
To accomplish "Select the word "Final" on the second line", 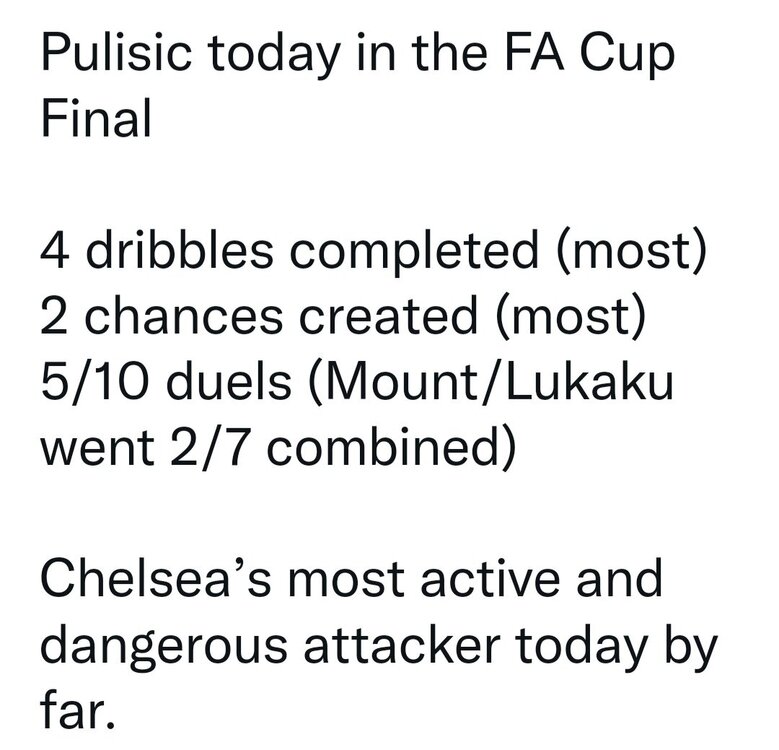I will tap(95, 118).
